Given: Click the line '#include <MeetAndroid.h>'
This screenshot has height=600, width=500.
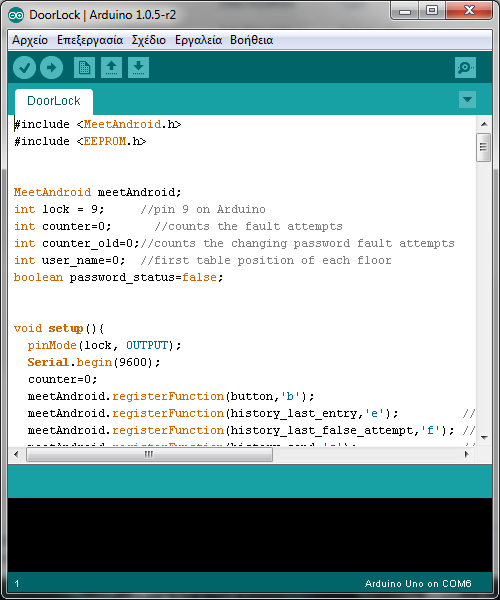Looking at the screenshot, I should coord(98,124).
